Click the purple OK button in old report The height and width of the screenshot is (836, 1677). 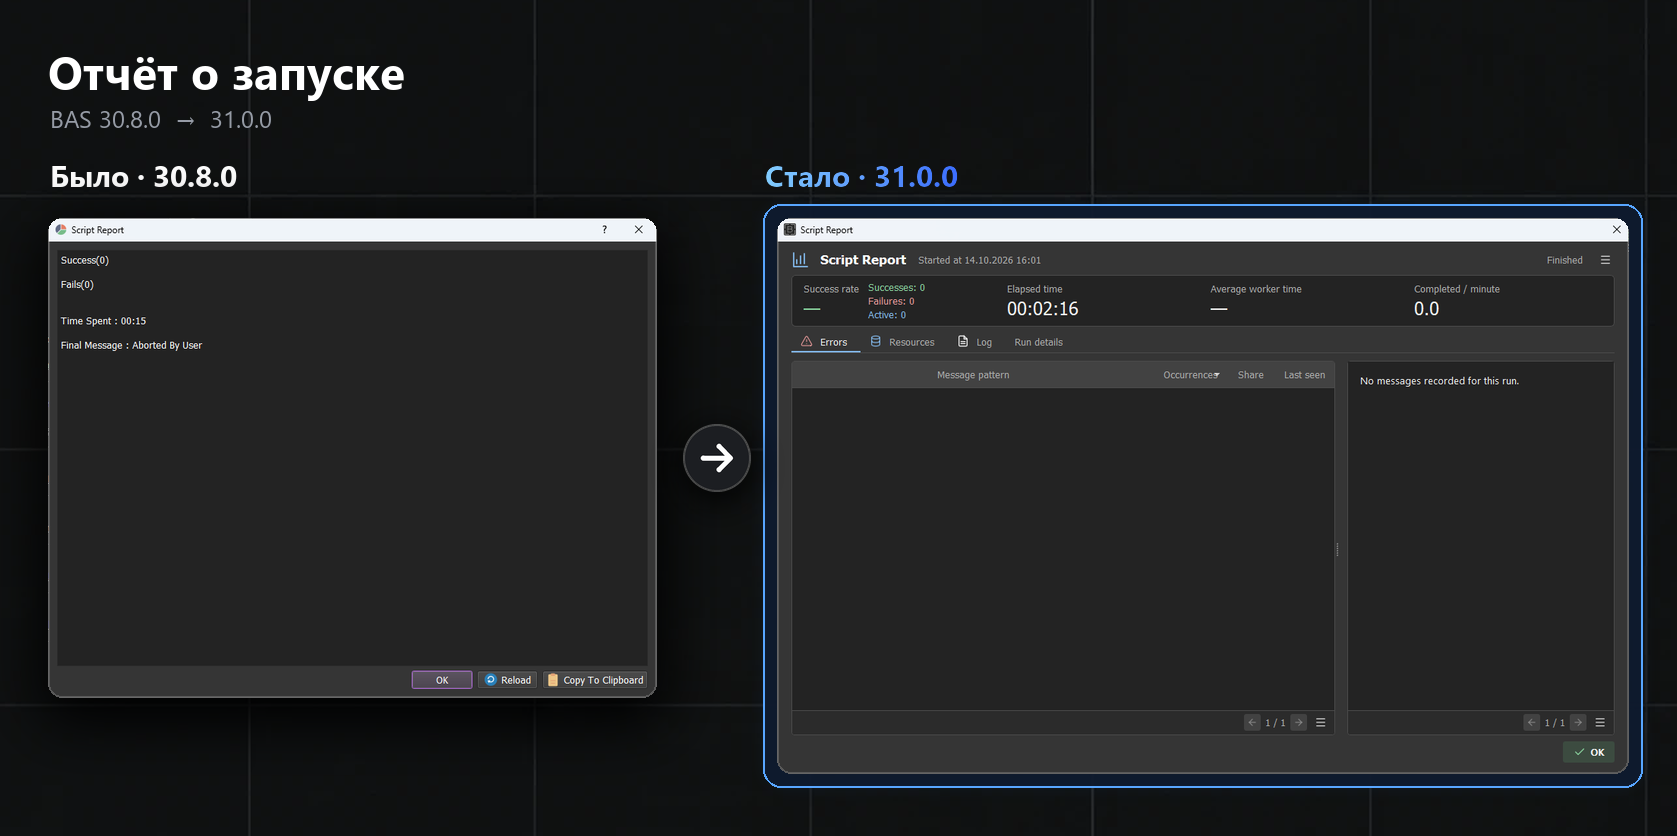tap(442, 680)
